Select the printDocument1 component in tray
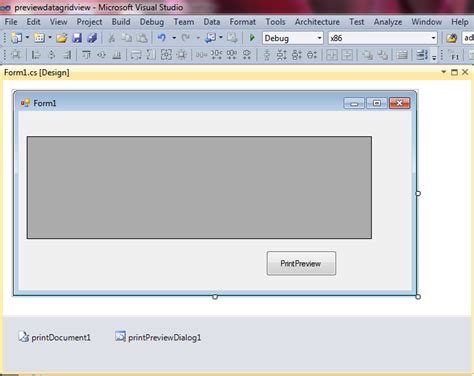 pos(54,337)
